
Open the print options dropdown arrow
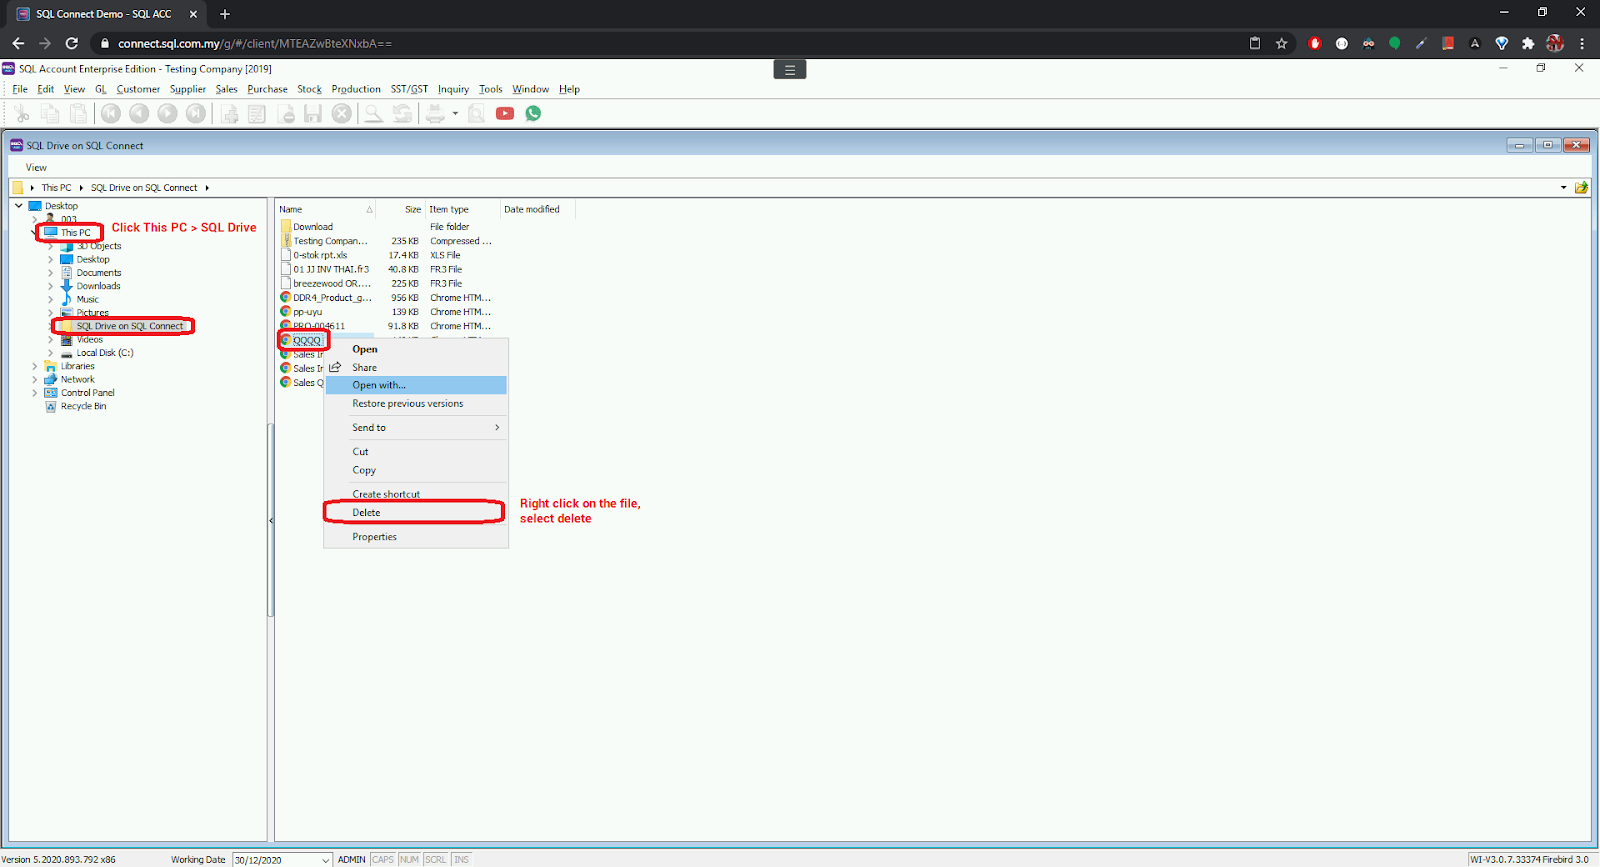point(455,114)
